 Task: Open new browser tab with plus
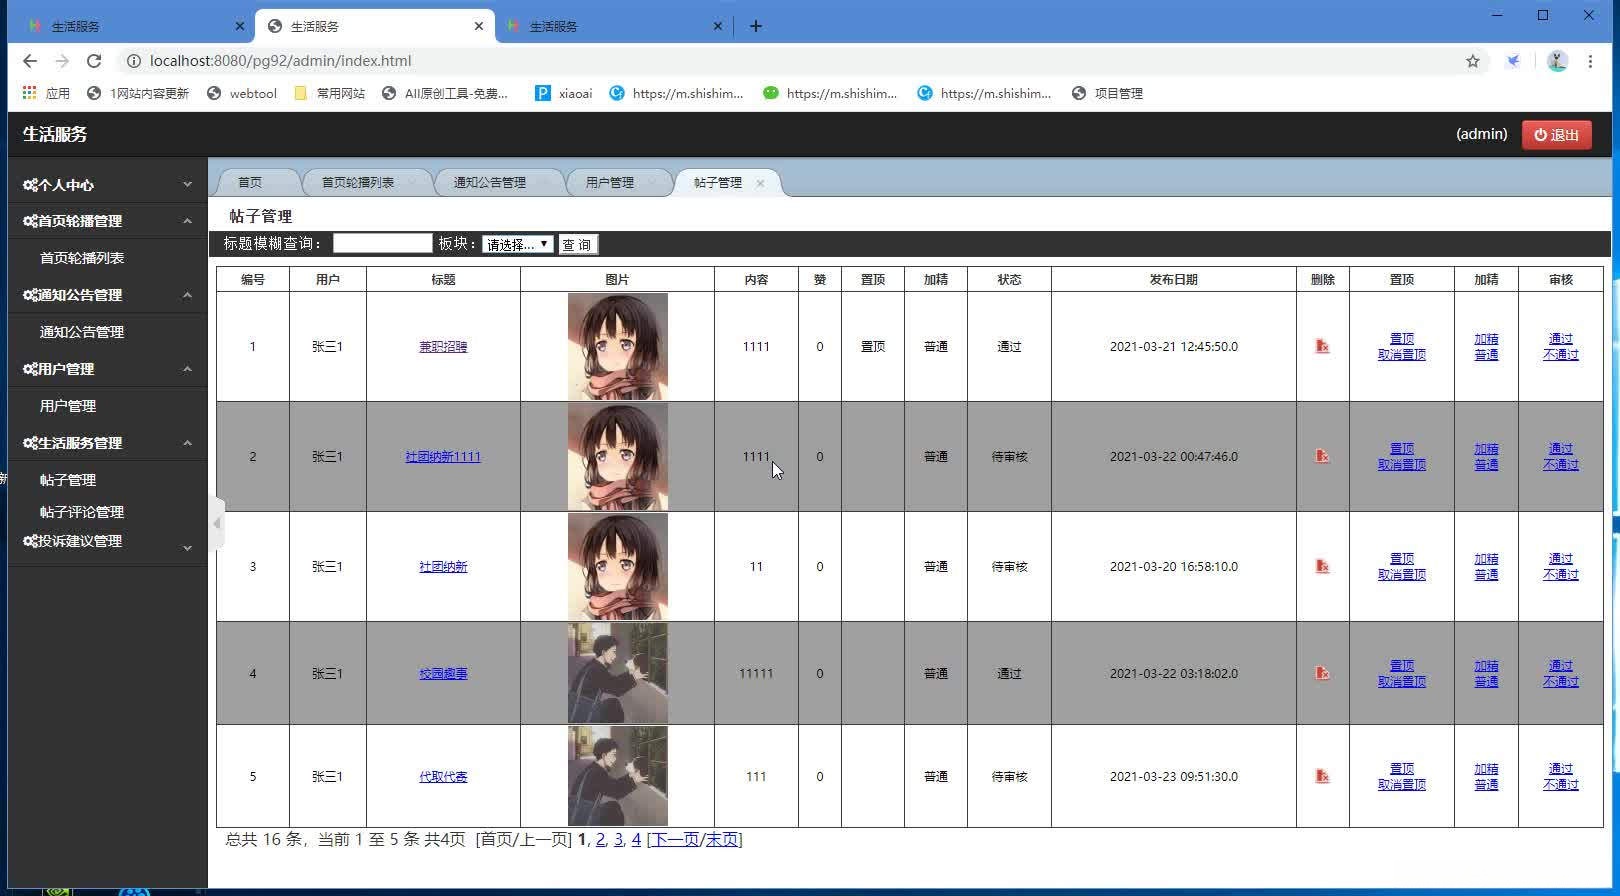756,26
